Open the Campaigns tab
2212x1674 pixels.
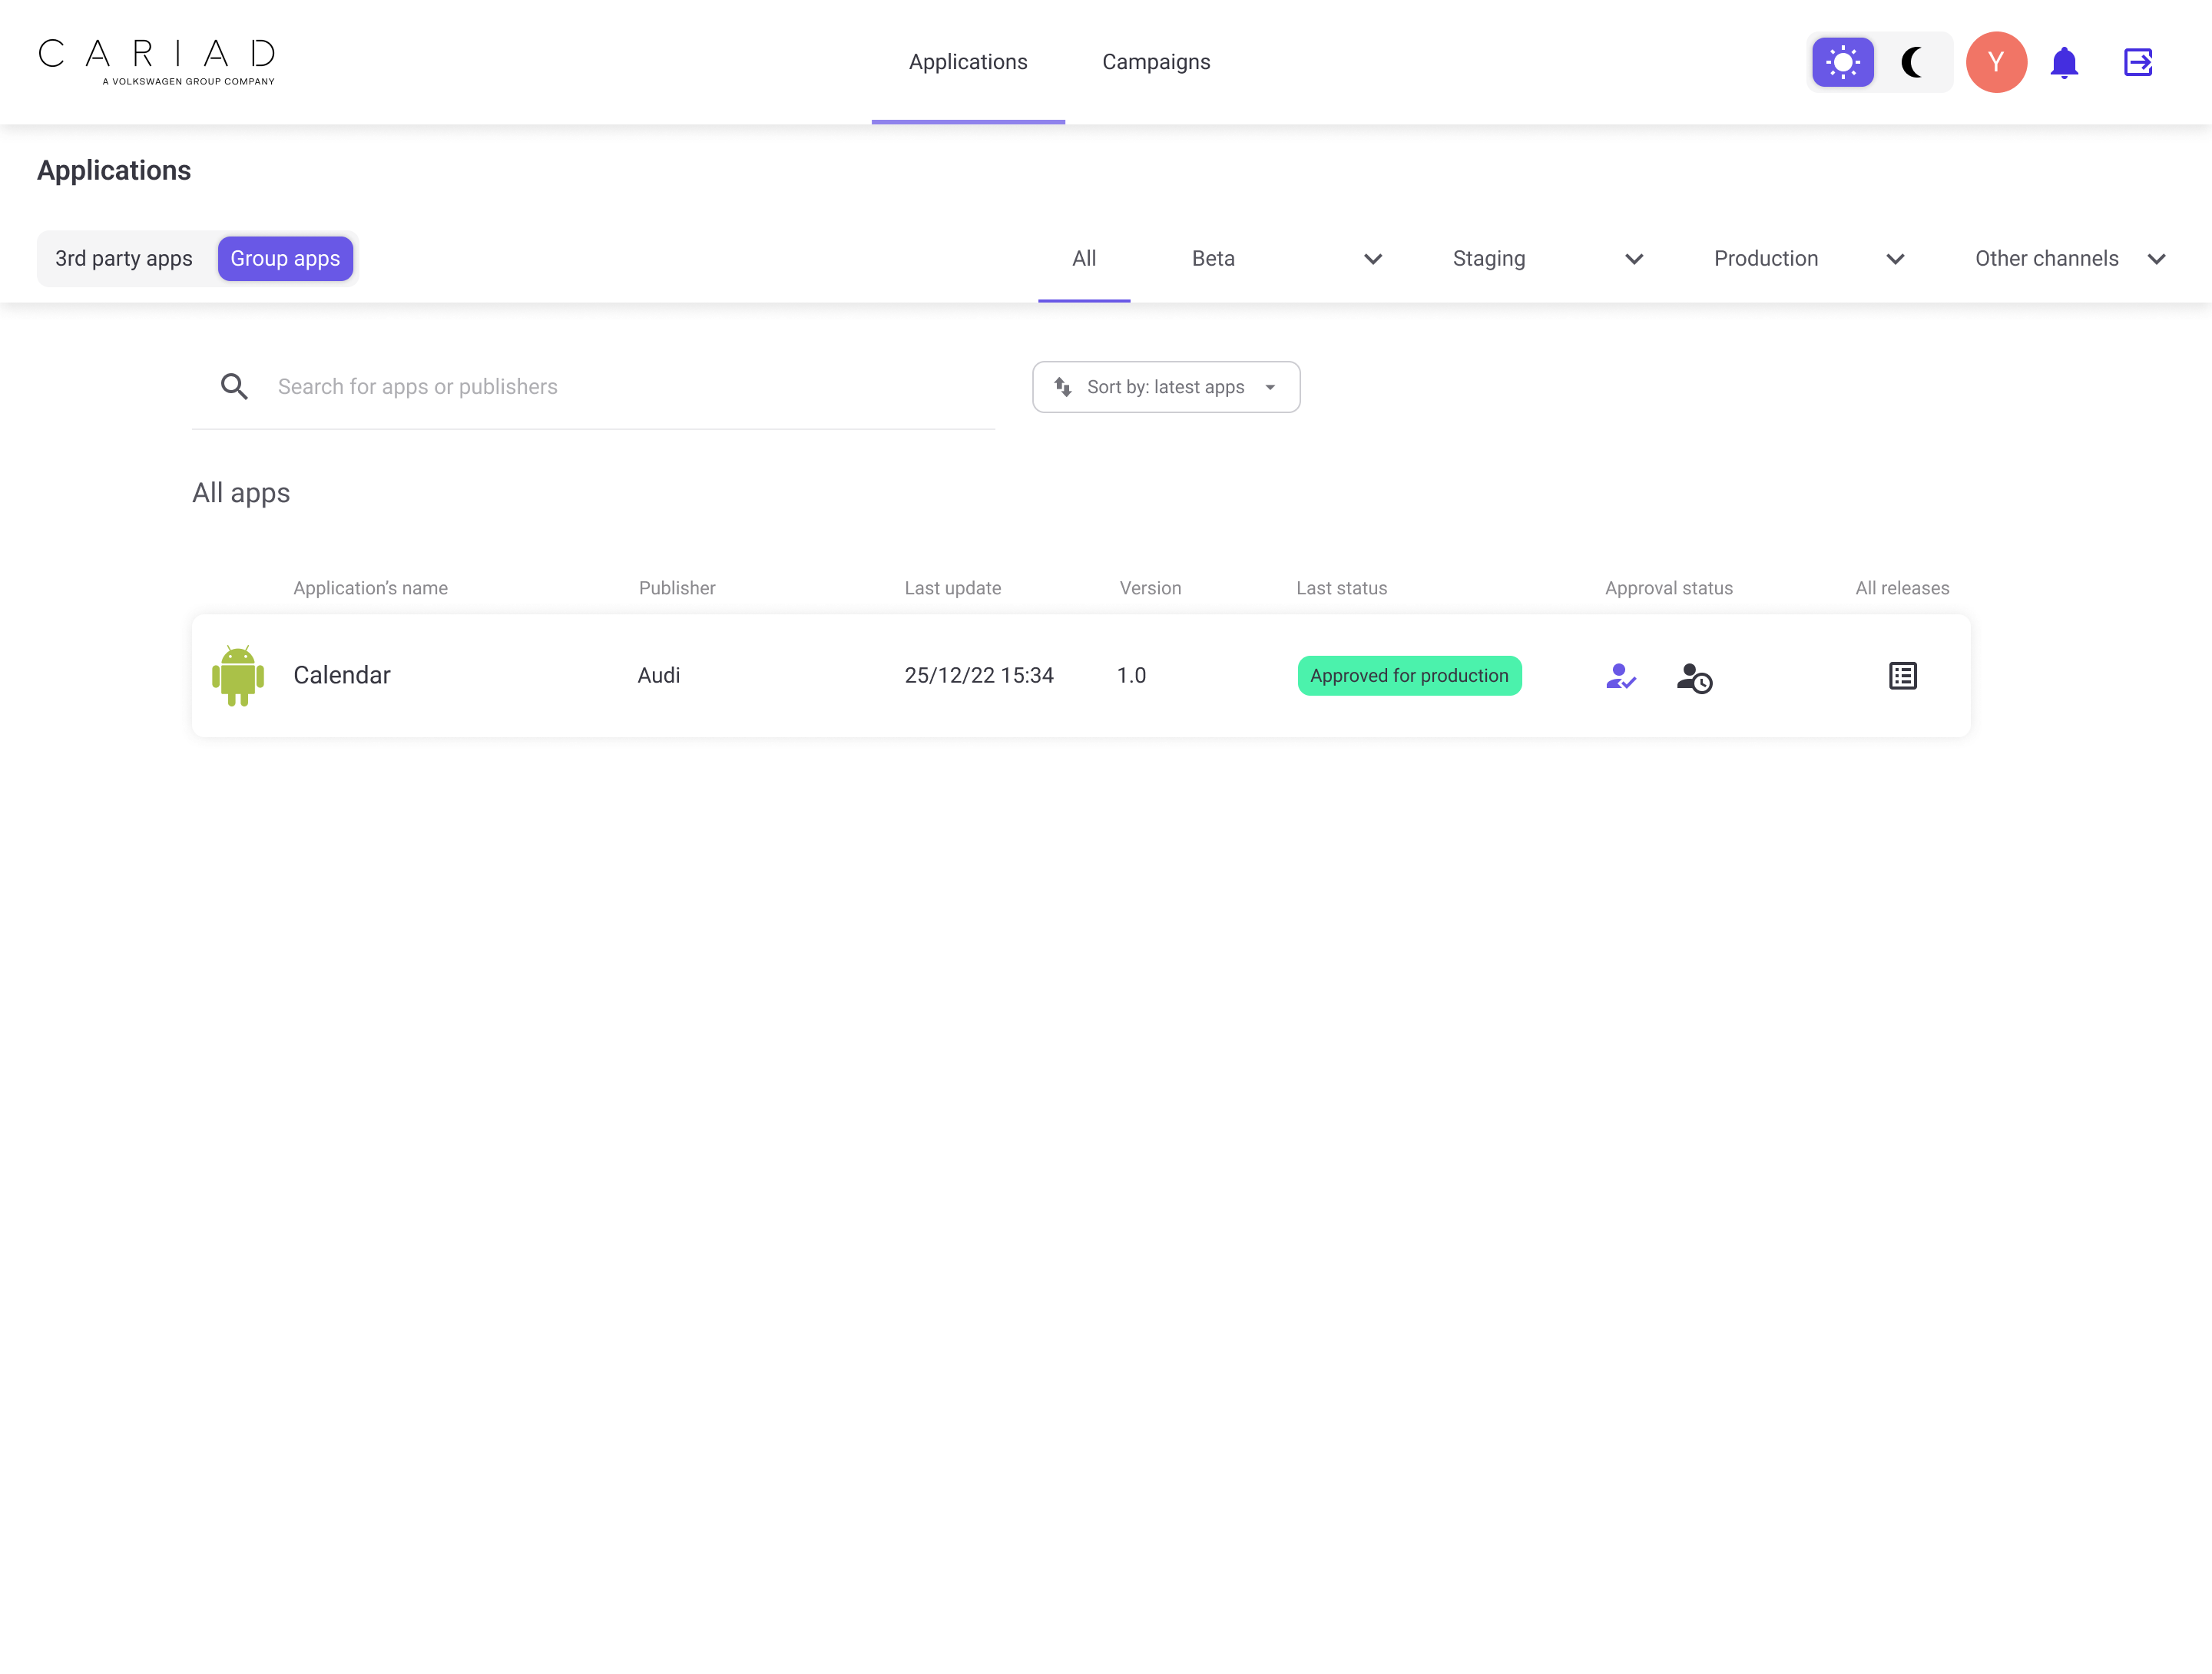click(1156, 62)
